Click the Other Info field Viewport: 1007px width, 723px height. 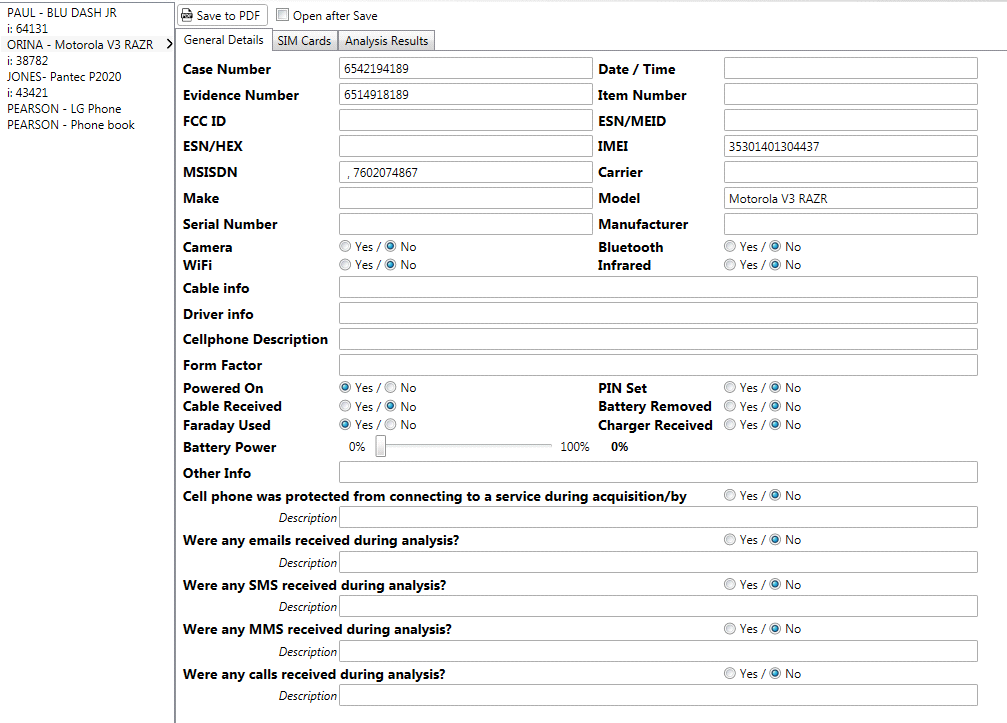658,473
